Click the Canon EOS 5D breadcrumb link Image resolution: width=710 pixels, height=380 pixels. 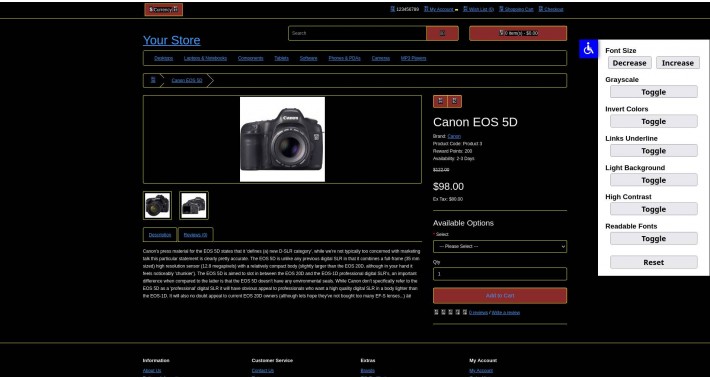187,80
